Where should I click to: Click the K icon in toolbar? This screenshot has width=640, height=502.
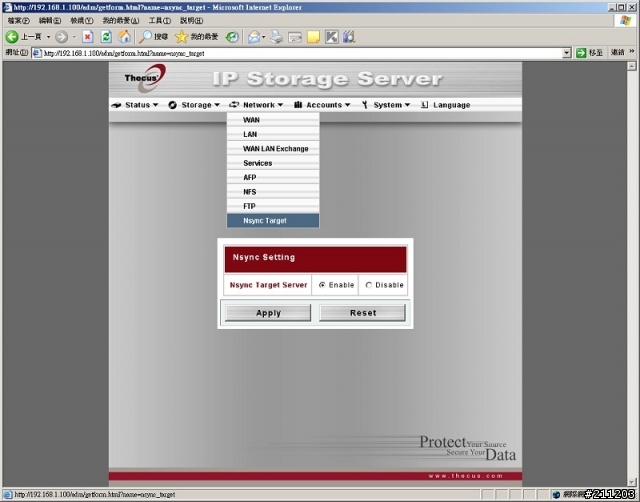pyautogui.click(x=331, y=37)
